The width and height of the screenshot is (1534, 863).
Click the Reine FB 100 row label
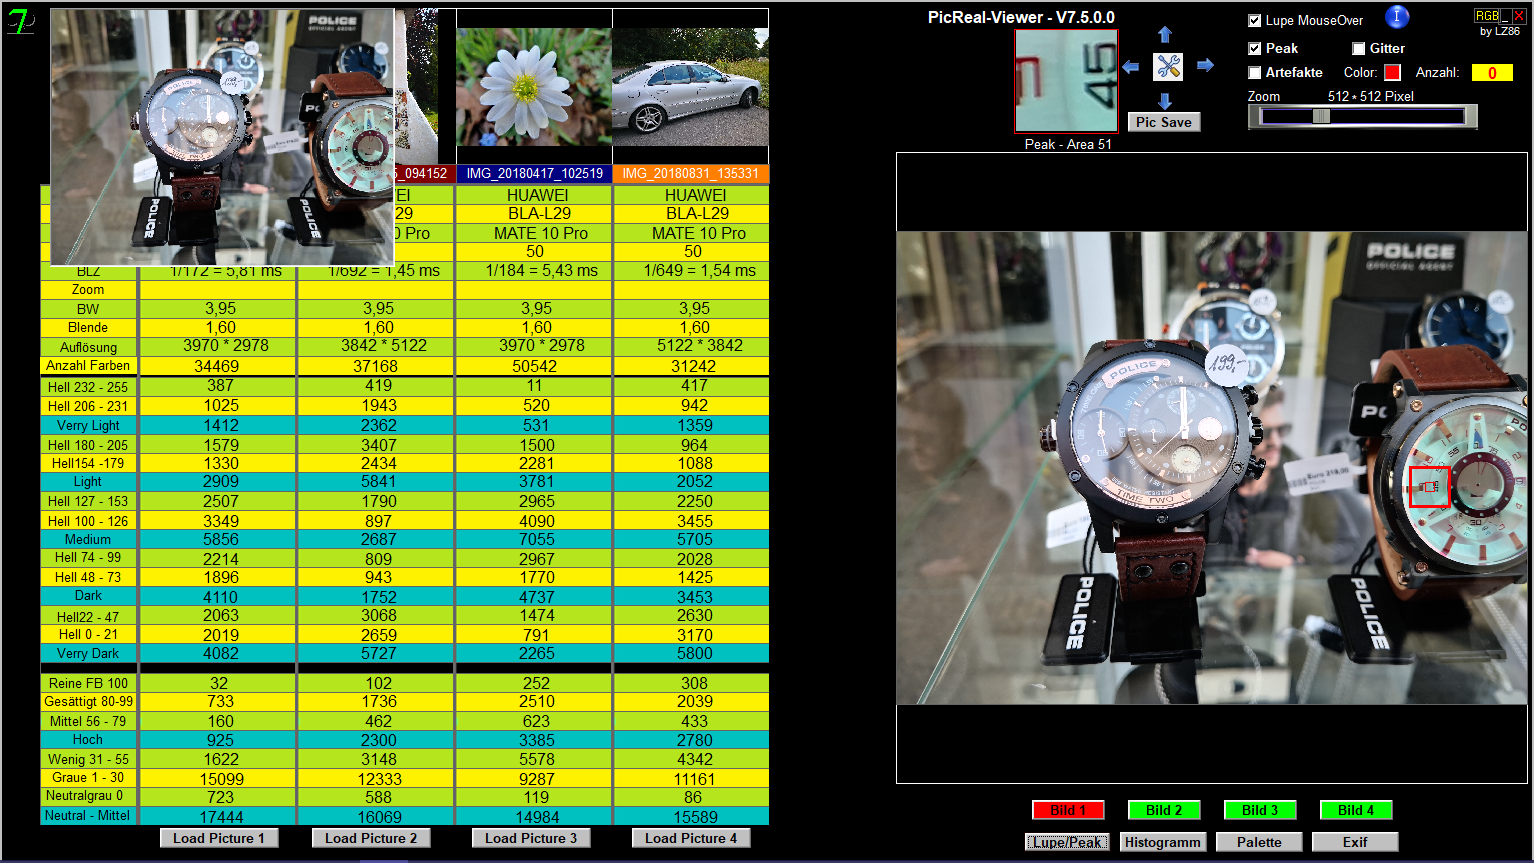point(88,683)
